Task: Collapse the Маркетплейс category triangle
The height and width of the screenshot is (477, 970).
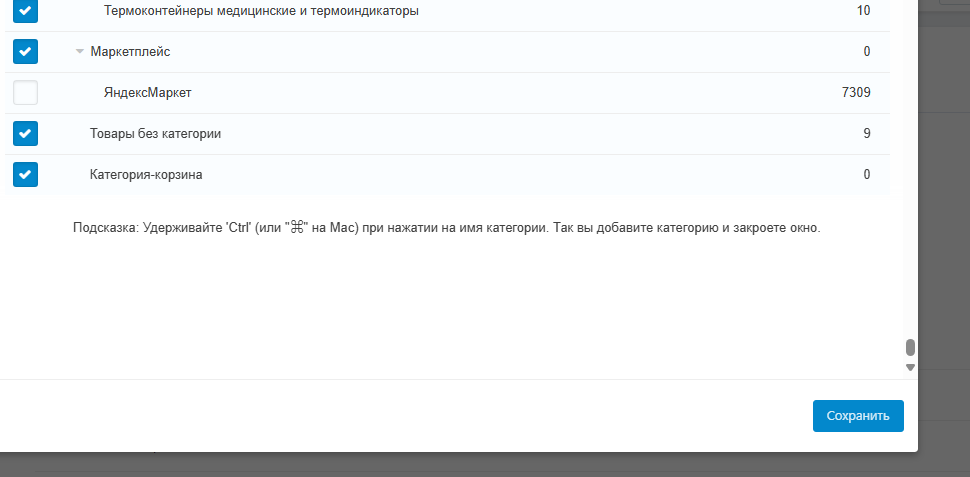Action: click(80, 52)
